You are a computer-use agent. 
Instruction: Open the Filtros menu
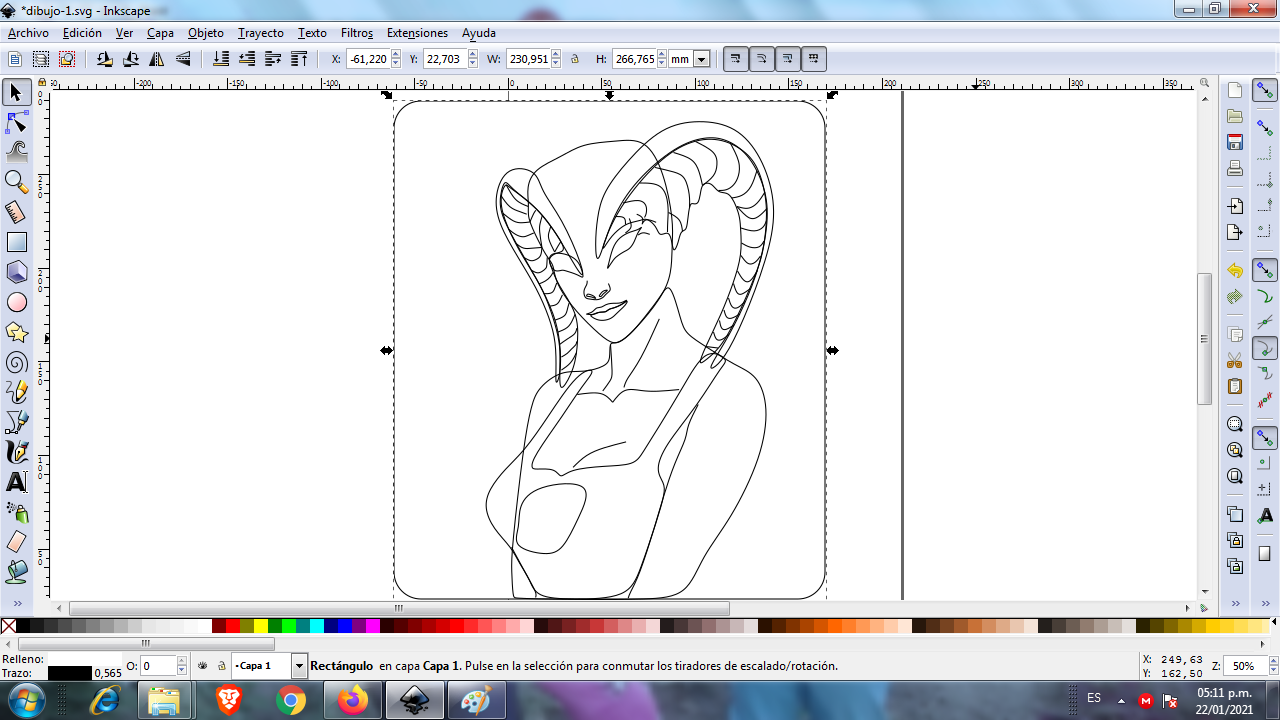click(357, 33)
